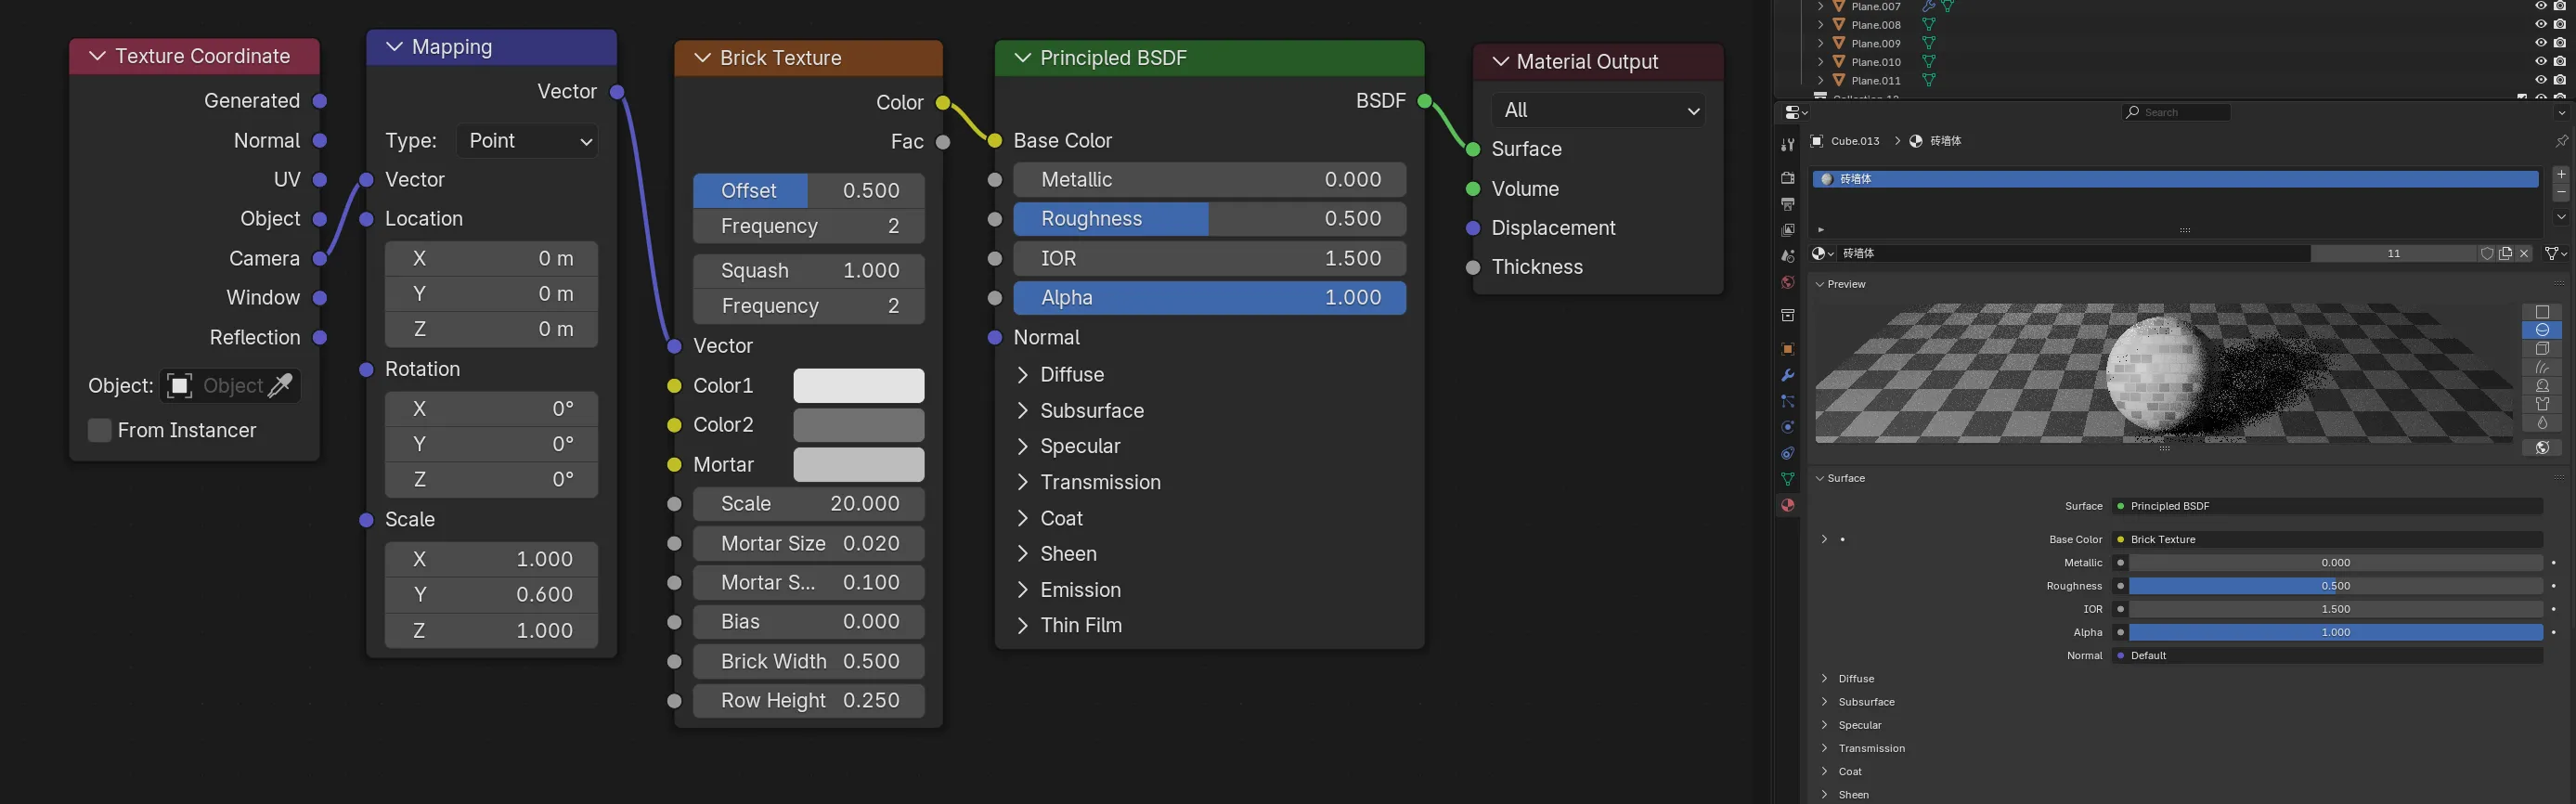Select cube preview shape

(x=2542, y=349)
